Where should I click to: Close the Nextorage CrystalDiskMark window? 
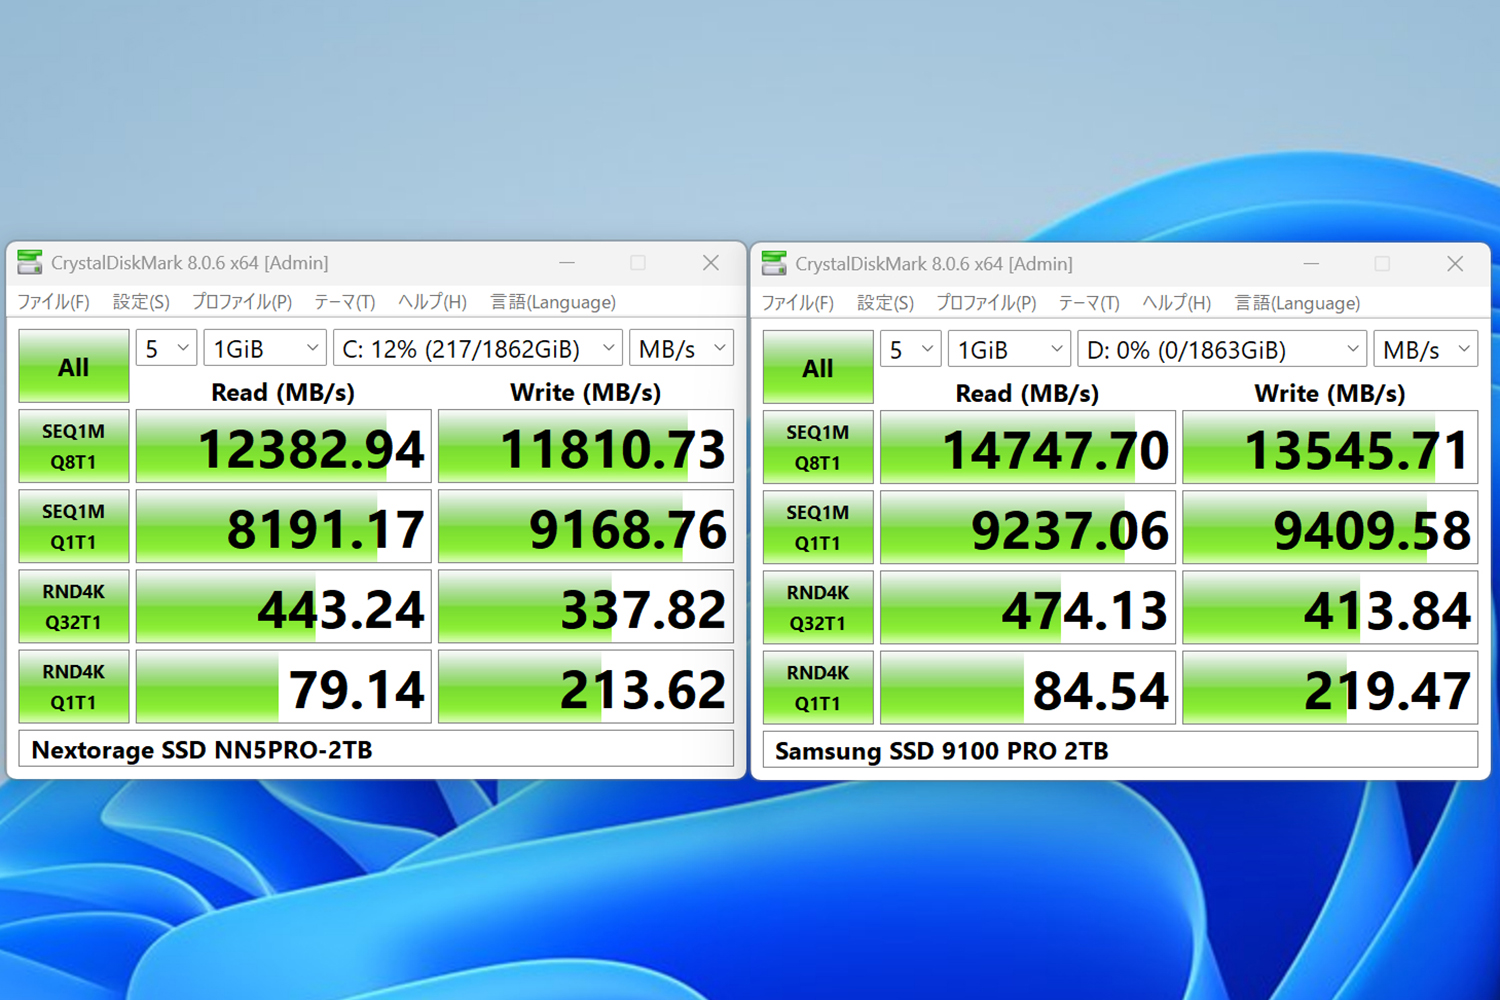[711, 263]
